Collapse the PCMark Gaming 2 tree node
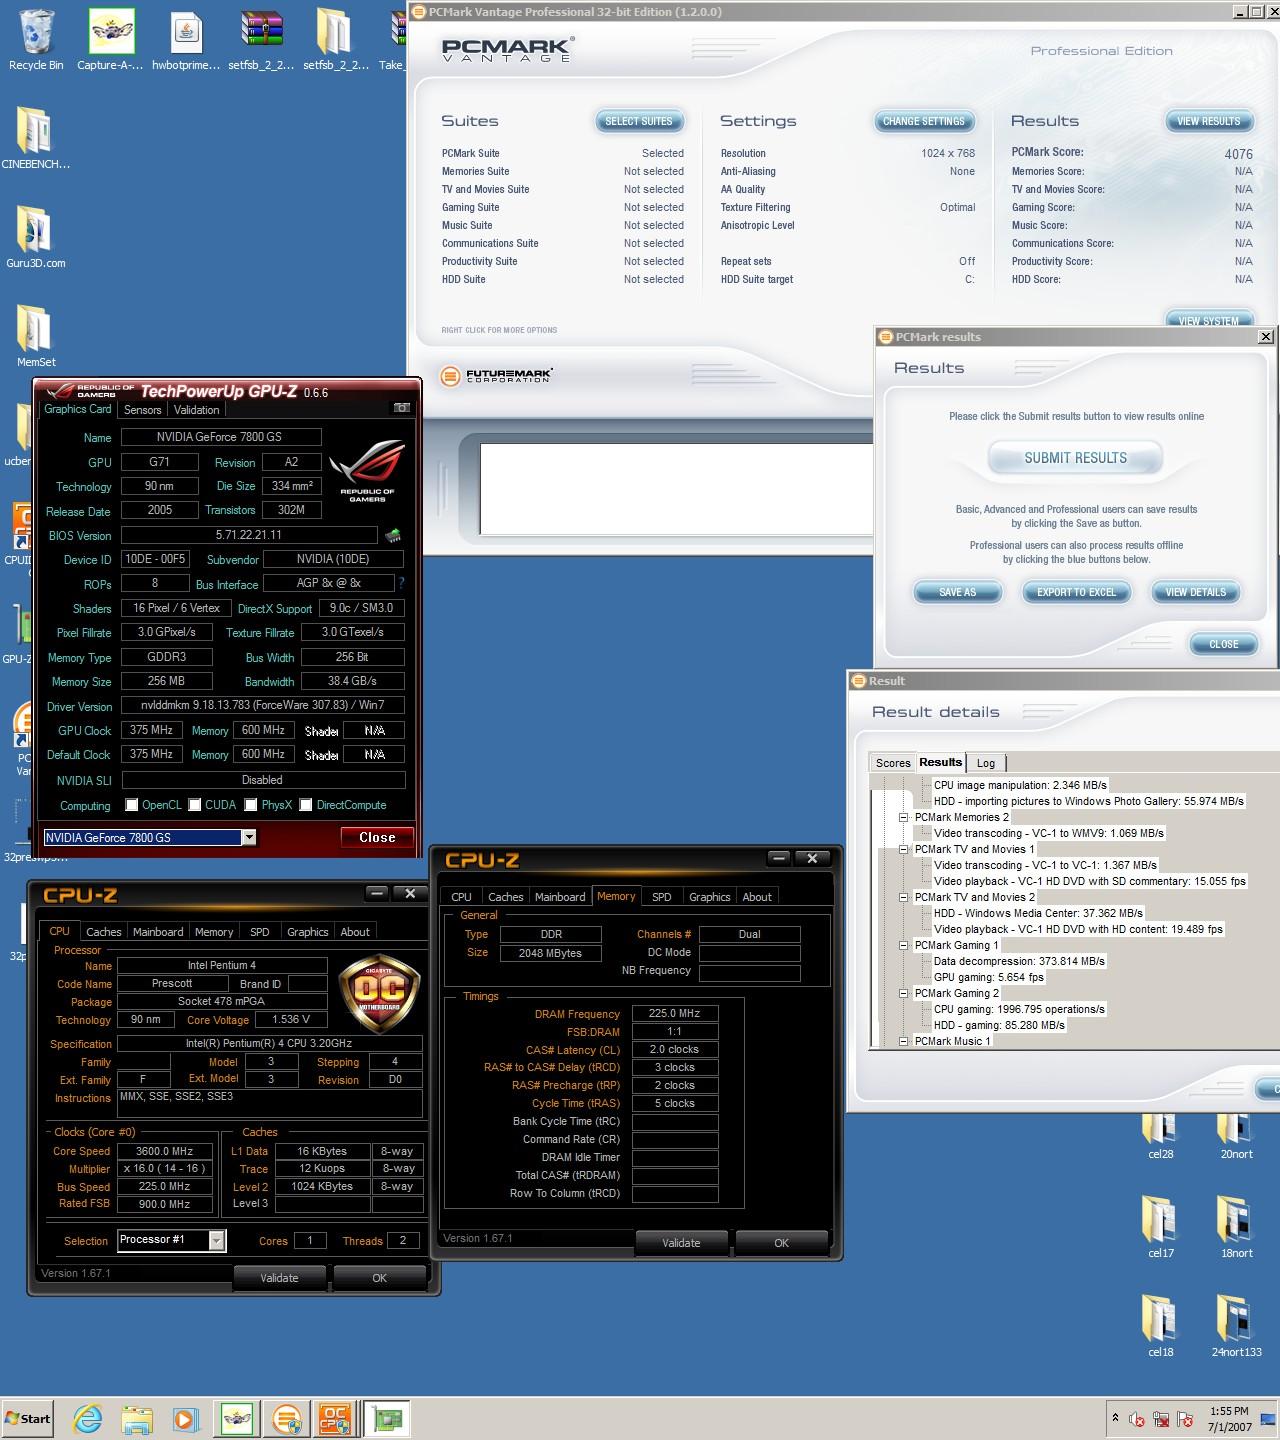Image resolution: width=1280 pixels, height=1440 pixels. click(903, 993)
